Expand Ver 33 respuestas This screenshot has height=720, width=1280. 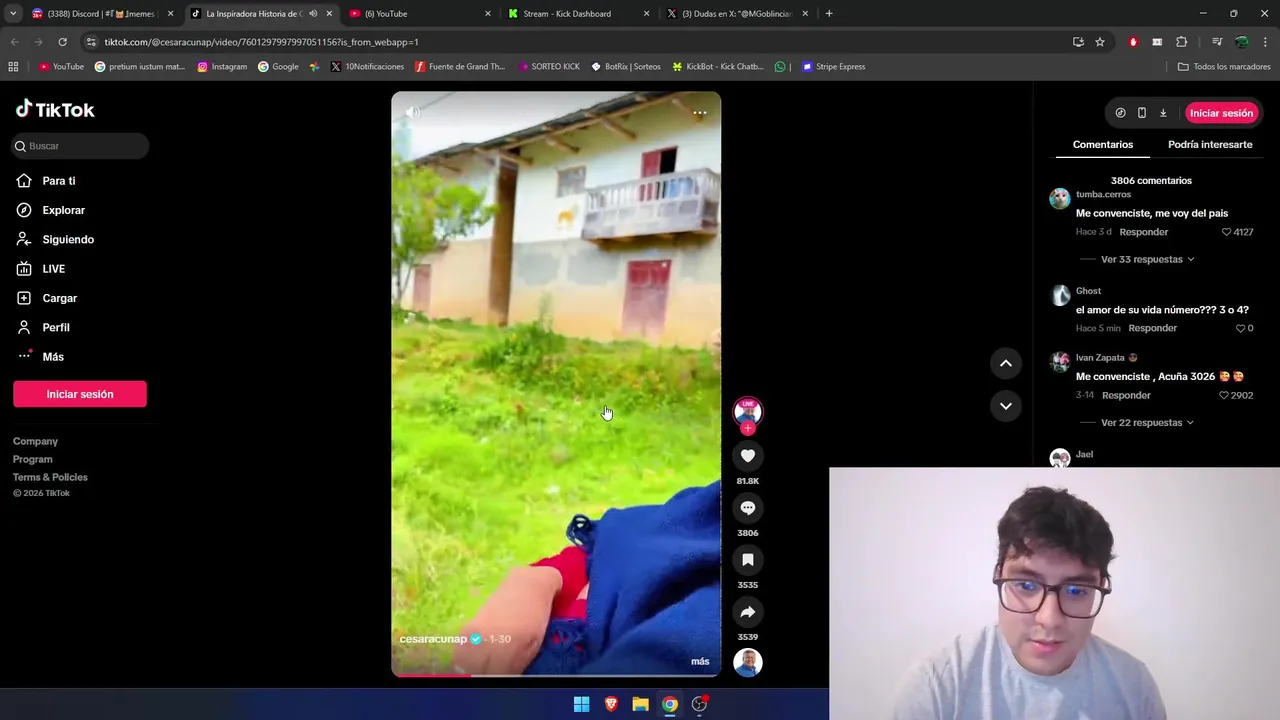point(1147,259)
